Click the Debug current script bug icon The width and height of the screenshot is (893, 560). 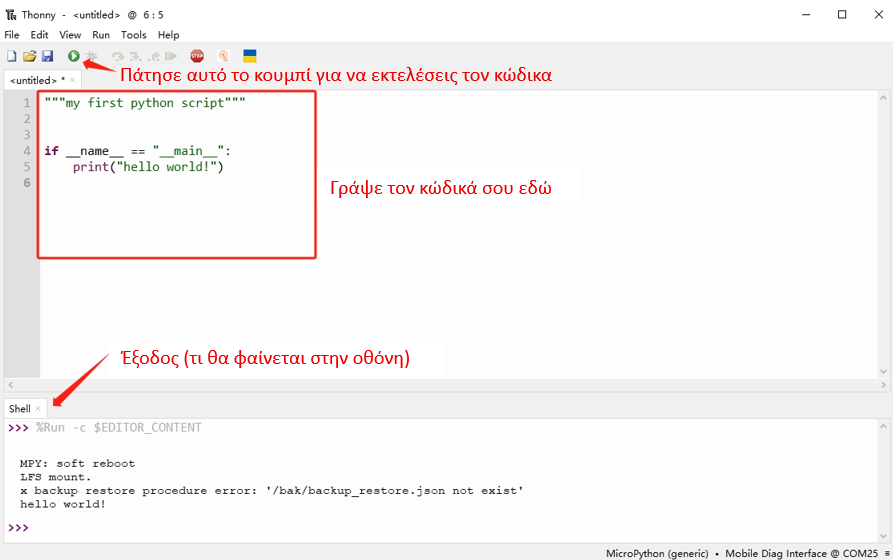coord(91,56)
